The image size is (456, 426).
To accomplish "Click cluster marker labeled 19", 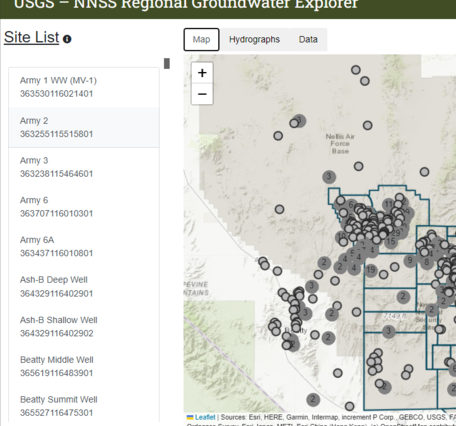I will click(371, 269).
